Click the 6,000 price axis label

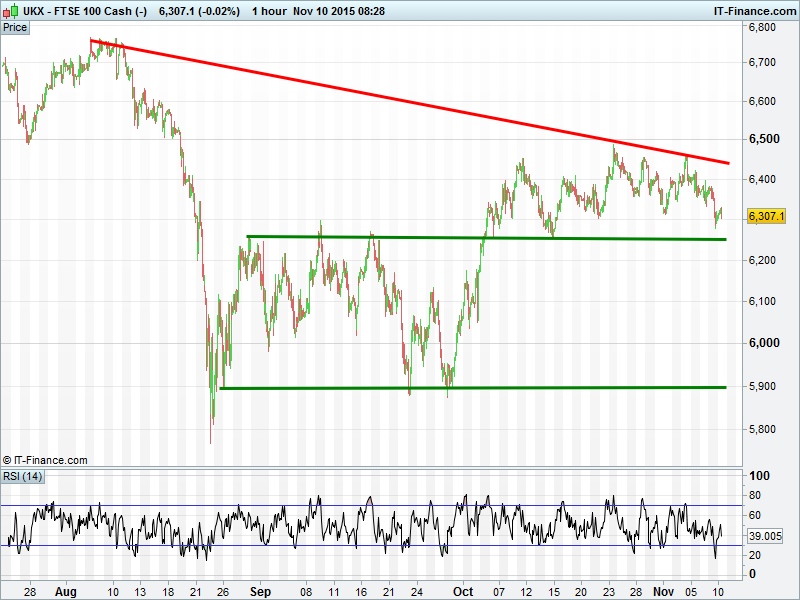(763, 343)
